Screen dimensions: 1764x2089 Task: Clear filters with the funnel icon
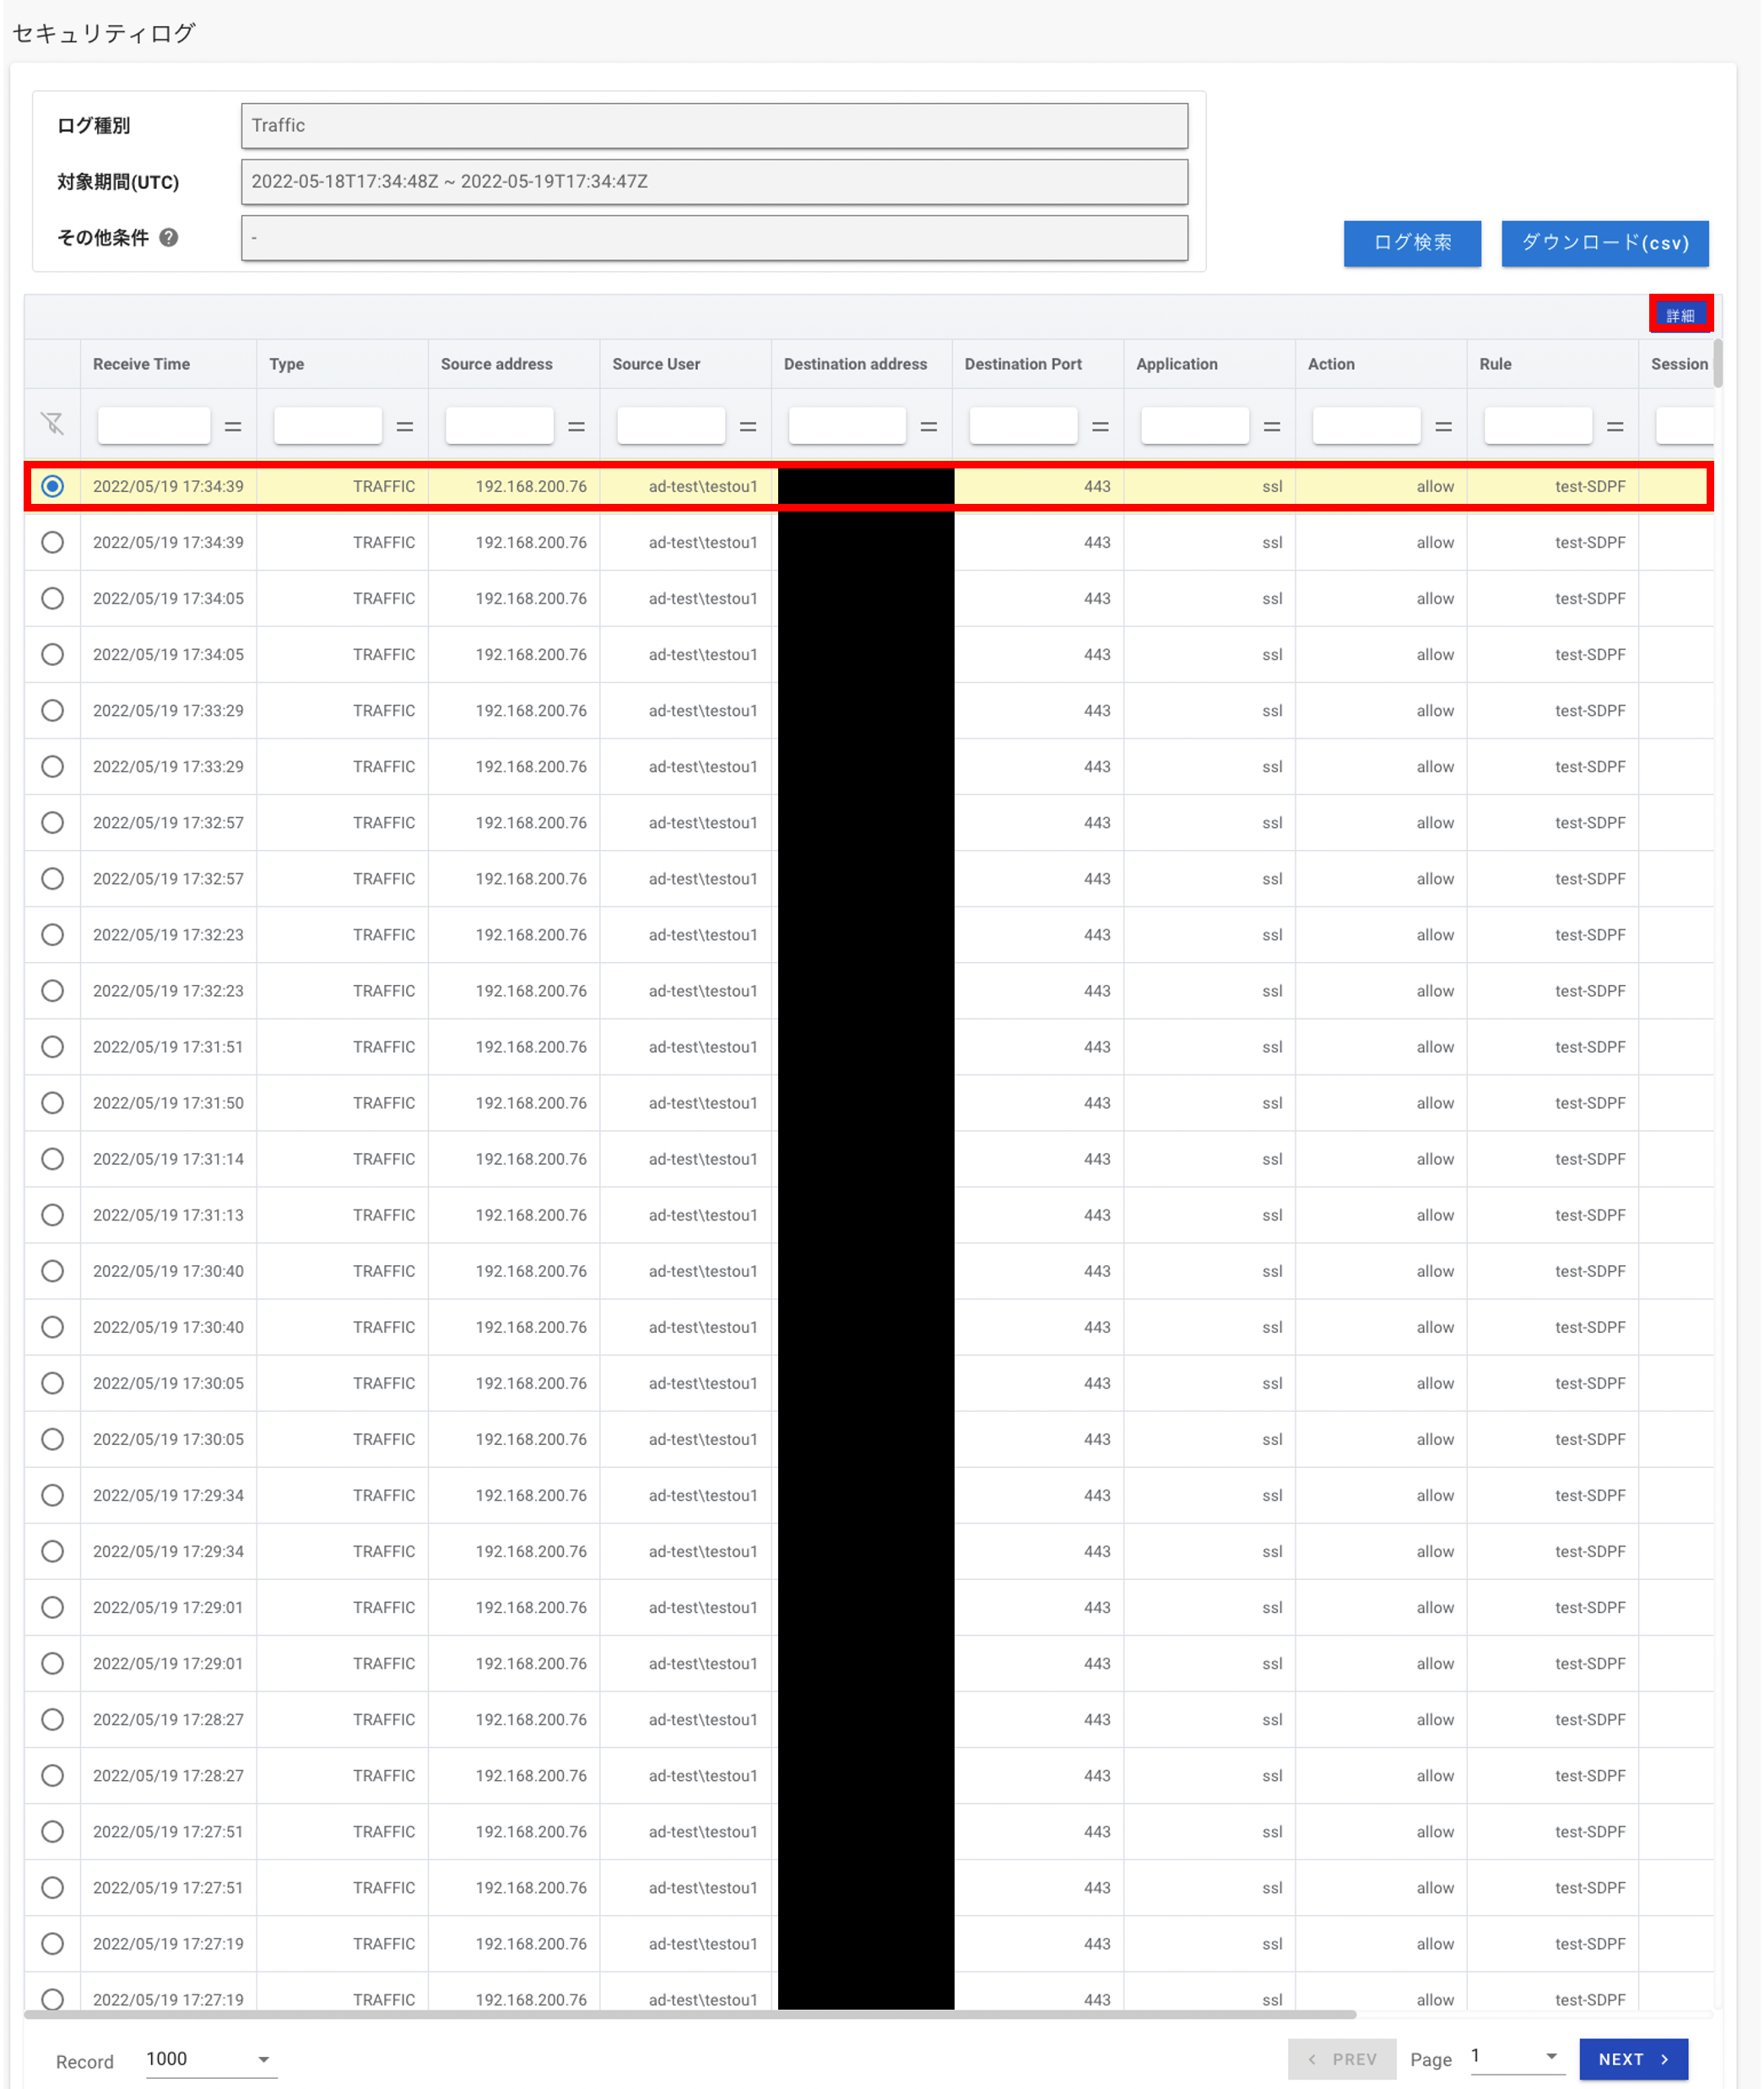click(x=53, y=424)
